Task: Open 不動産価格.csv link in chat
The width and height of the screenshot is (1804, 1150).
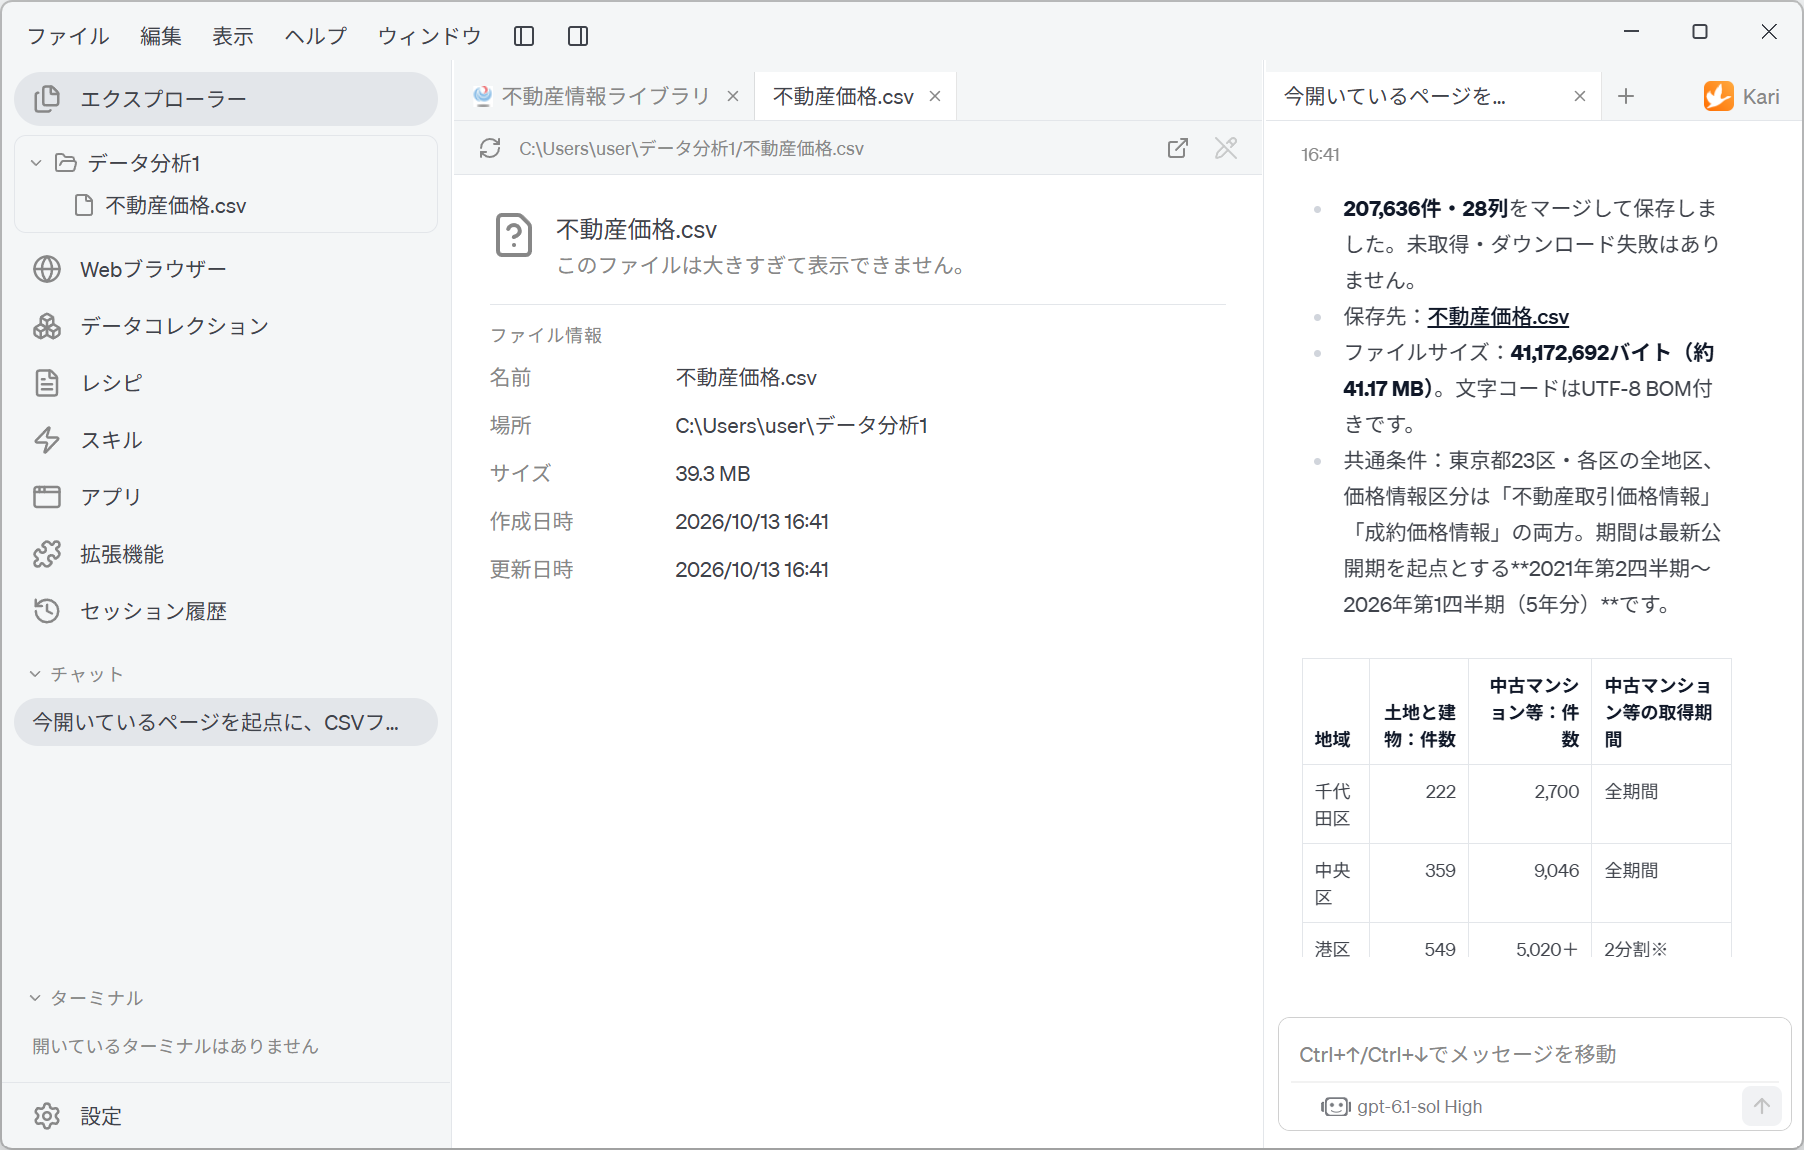Action: tap(1498, 317)
